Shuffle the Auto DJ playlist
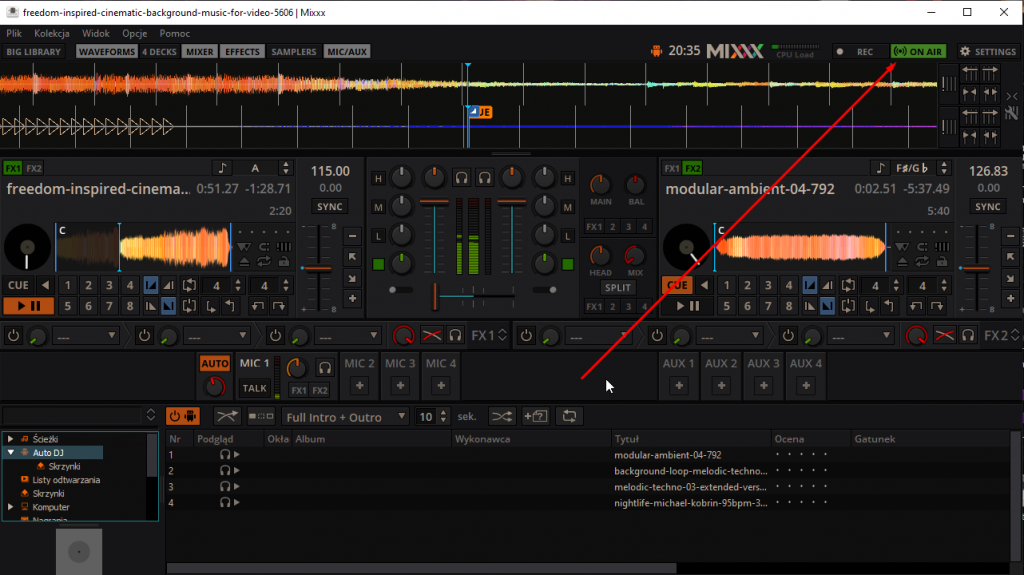This screenshot has width=1024, height=575. (x=502, y=416)
